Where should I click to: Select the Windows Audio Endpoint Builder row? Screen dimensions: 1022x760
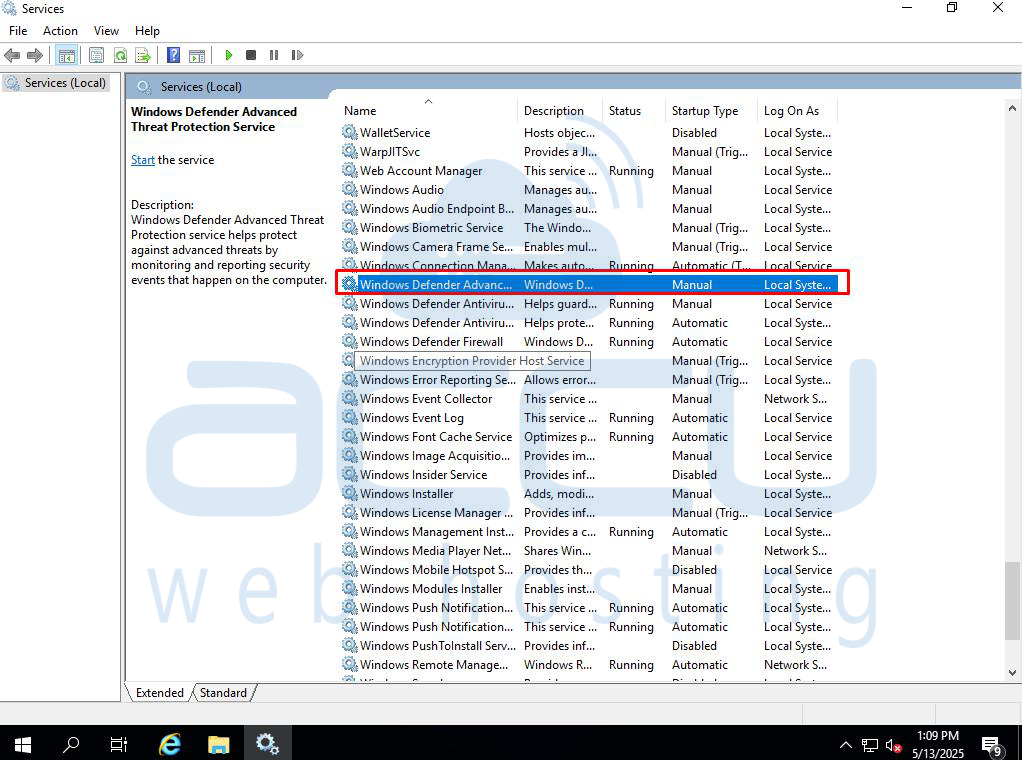(x=589, y=209)
